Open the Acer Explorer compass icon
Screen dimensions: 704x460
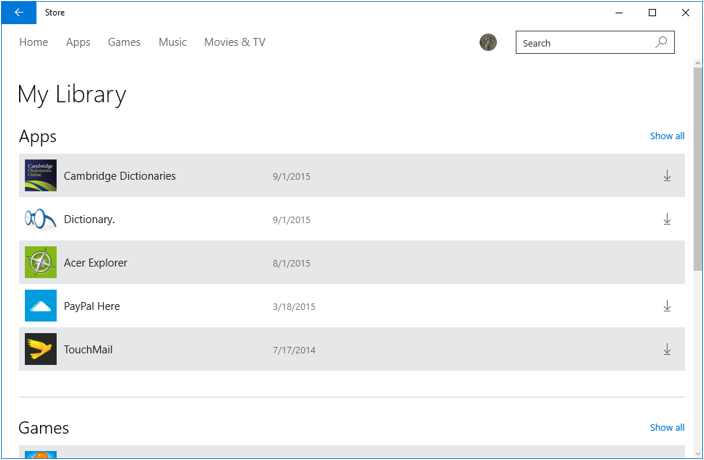tap(41, 262)
